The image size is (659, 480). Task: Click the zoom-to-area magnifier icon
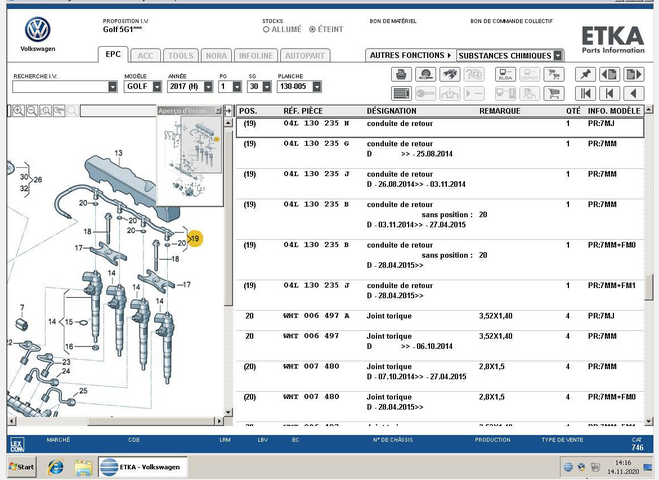(45, 111)
